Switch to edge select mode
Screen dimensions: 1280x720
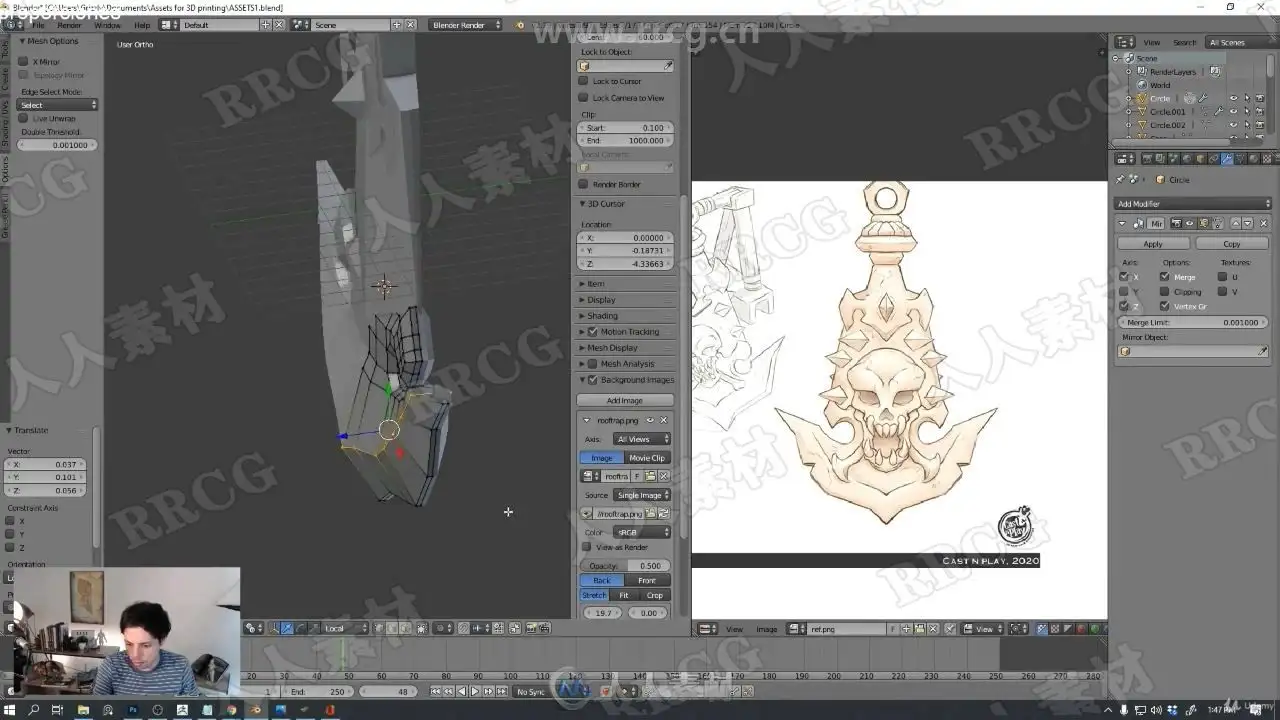click(392, 628)
